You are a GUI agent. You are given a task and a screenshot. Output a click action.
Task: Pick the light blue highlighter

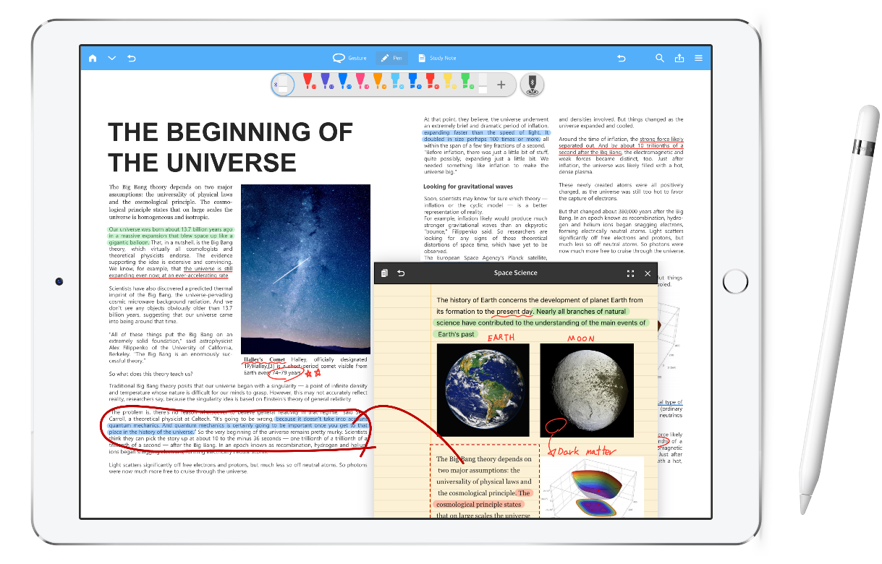(x=397, y=82)
